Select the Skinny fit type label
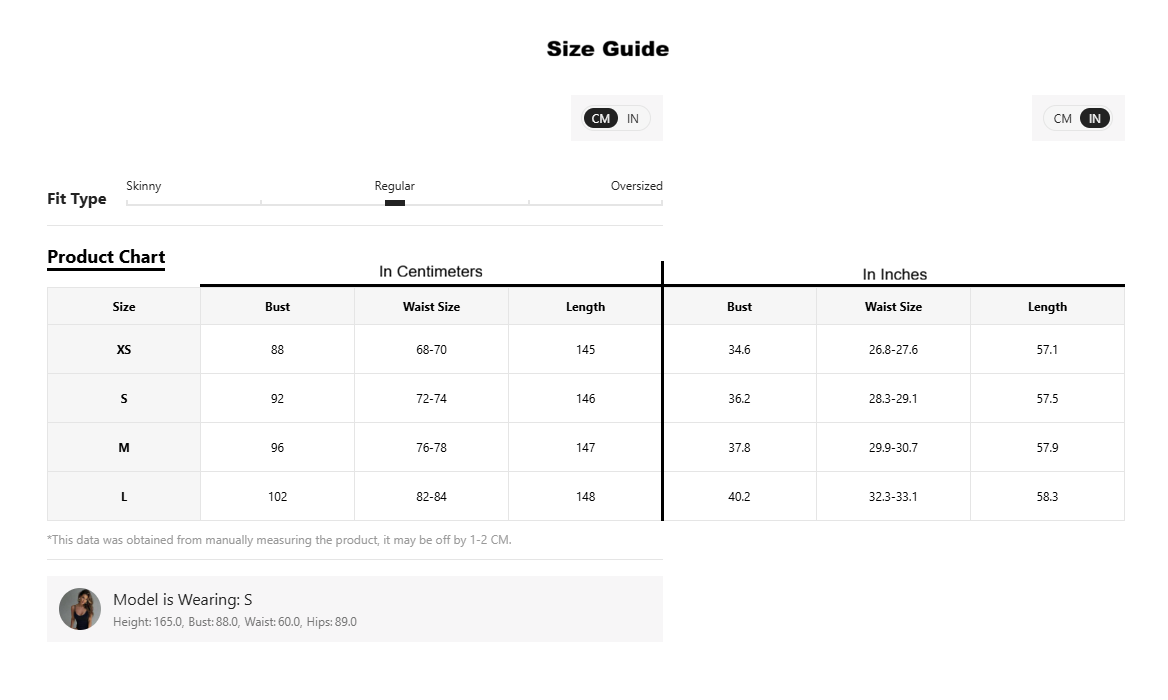This screenshot has height=700, width=1168. click(x=144, y=186)
